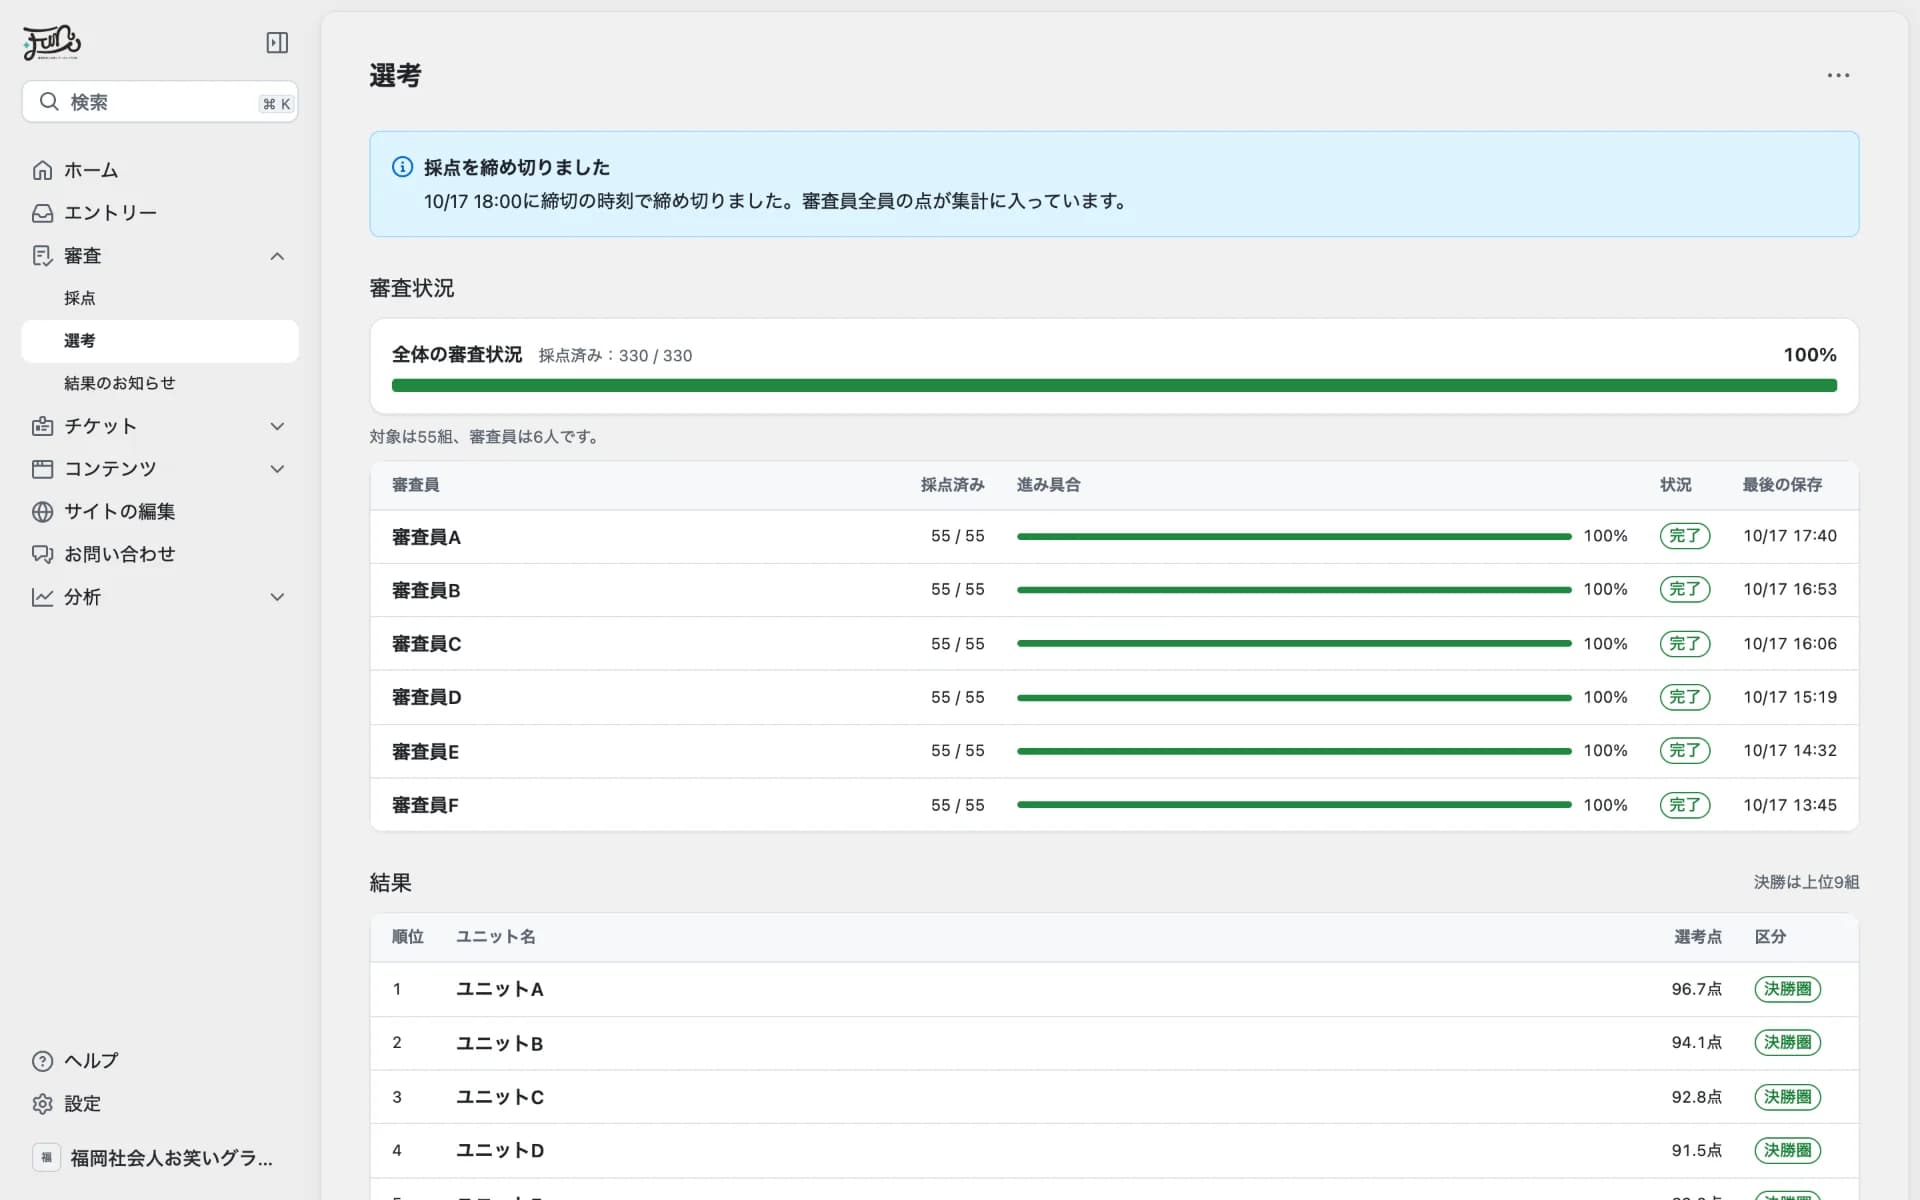
Task: Click the 採点済み column header
Action: coord(952,485)
